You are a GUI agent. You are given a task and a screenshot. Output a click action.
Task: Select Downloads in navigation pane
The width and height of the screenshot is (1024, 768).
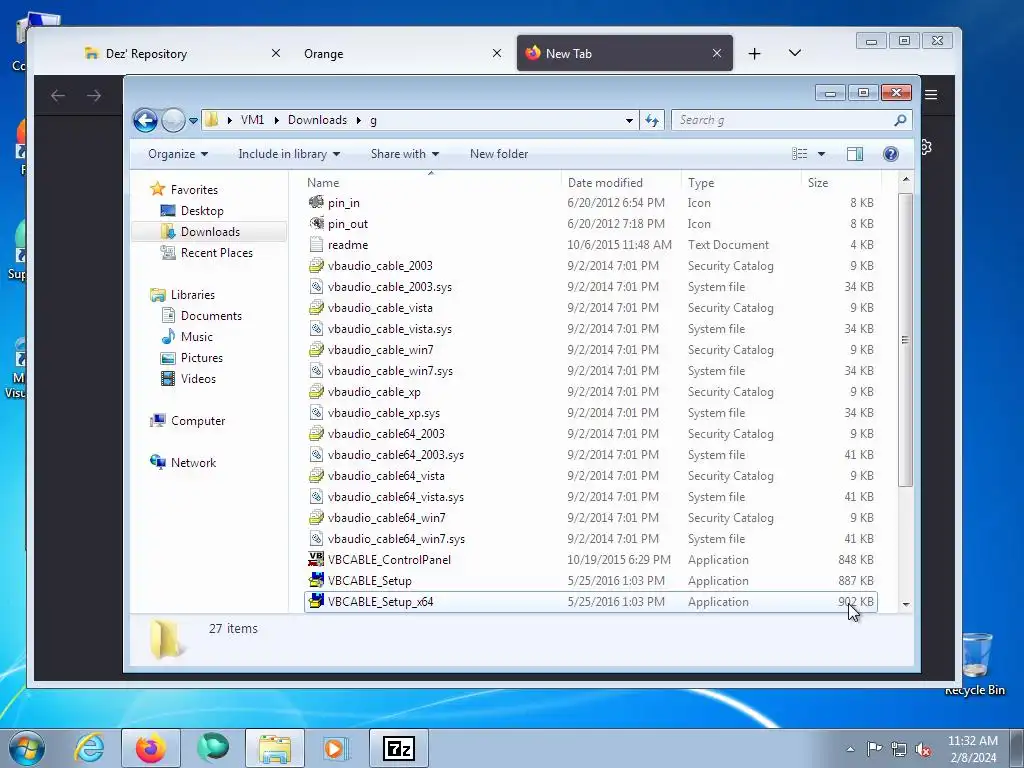[x=210, y=232]
